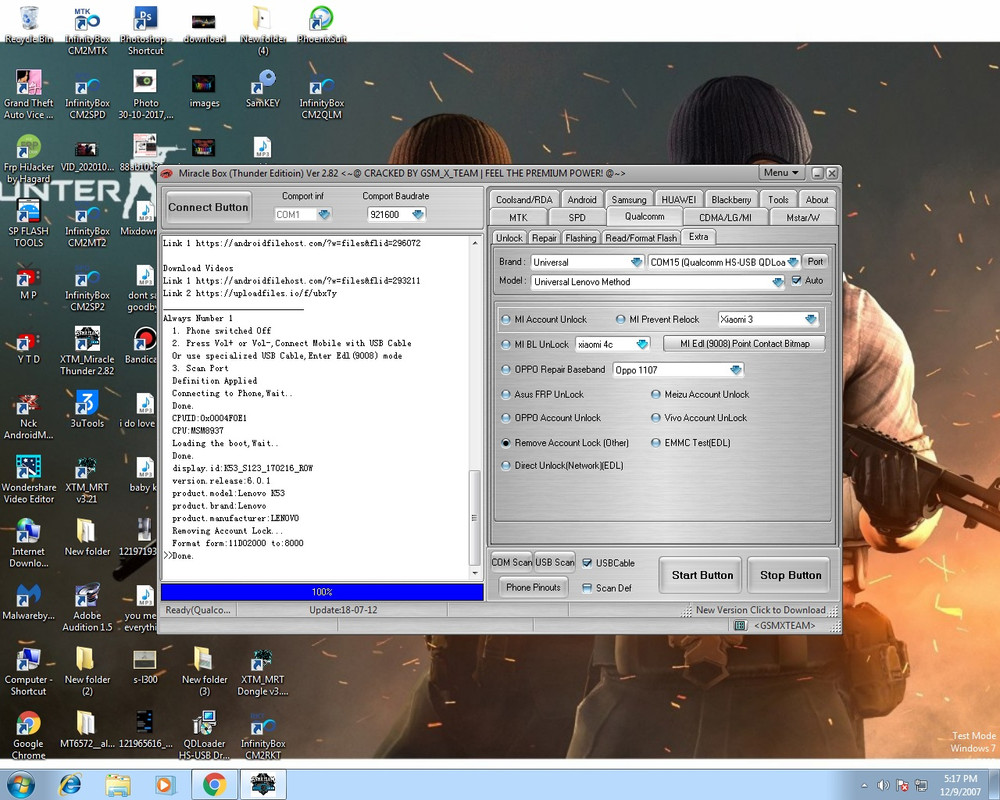
Task: Open Internet Explorer from taskbar
Action: pyautogui.click(x=70, y=784)
